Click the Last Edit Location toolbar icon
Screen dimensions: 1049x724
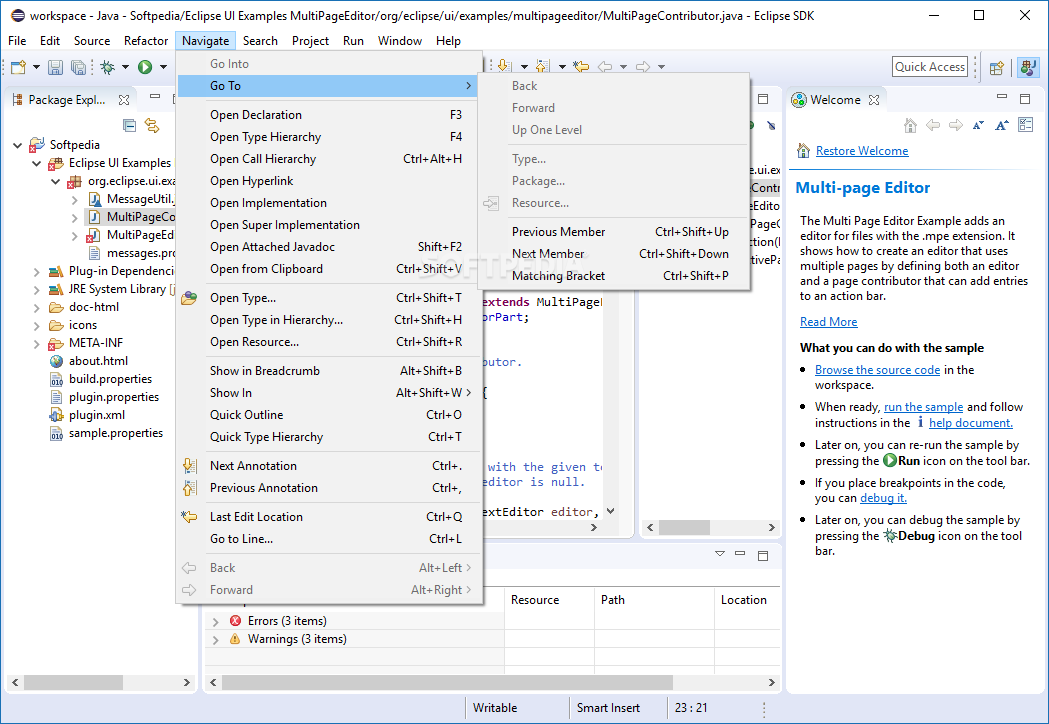[581, 66]
